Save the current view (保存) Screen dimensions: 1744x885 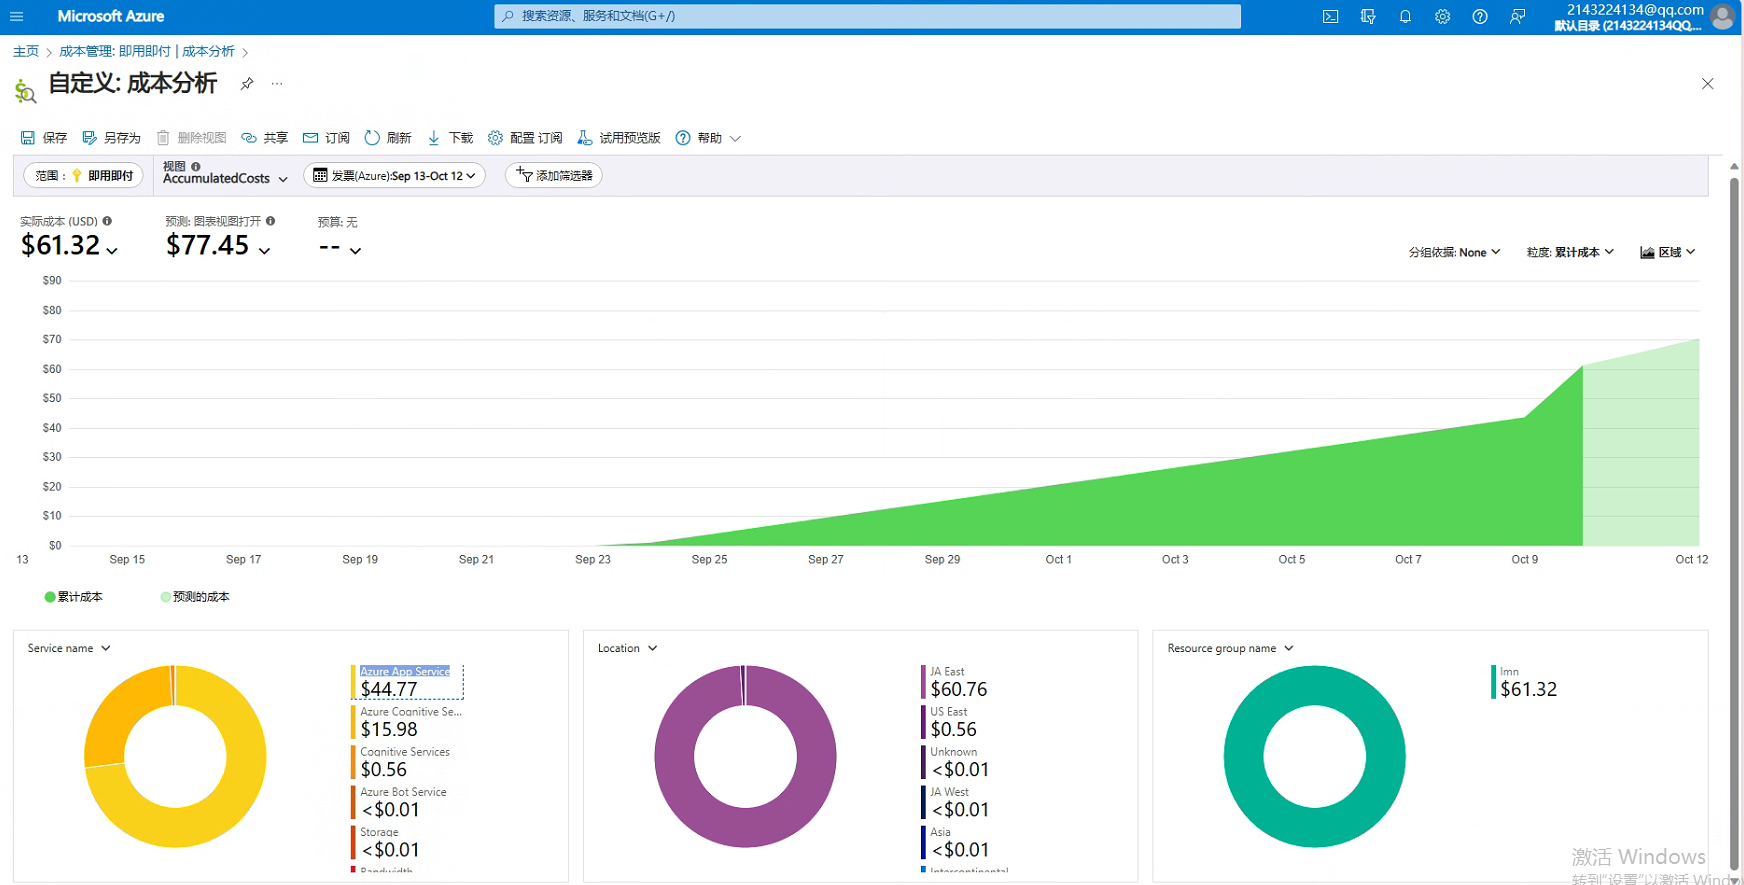[44, 138]
